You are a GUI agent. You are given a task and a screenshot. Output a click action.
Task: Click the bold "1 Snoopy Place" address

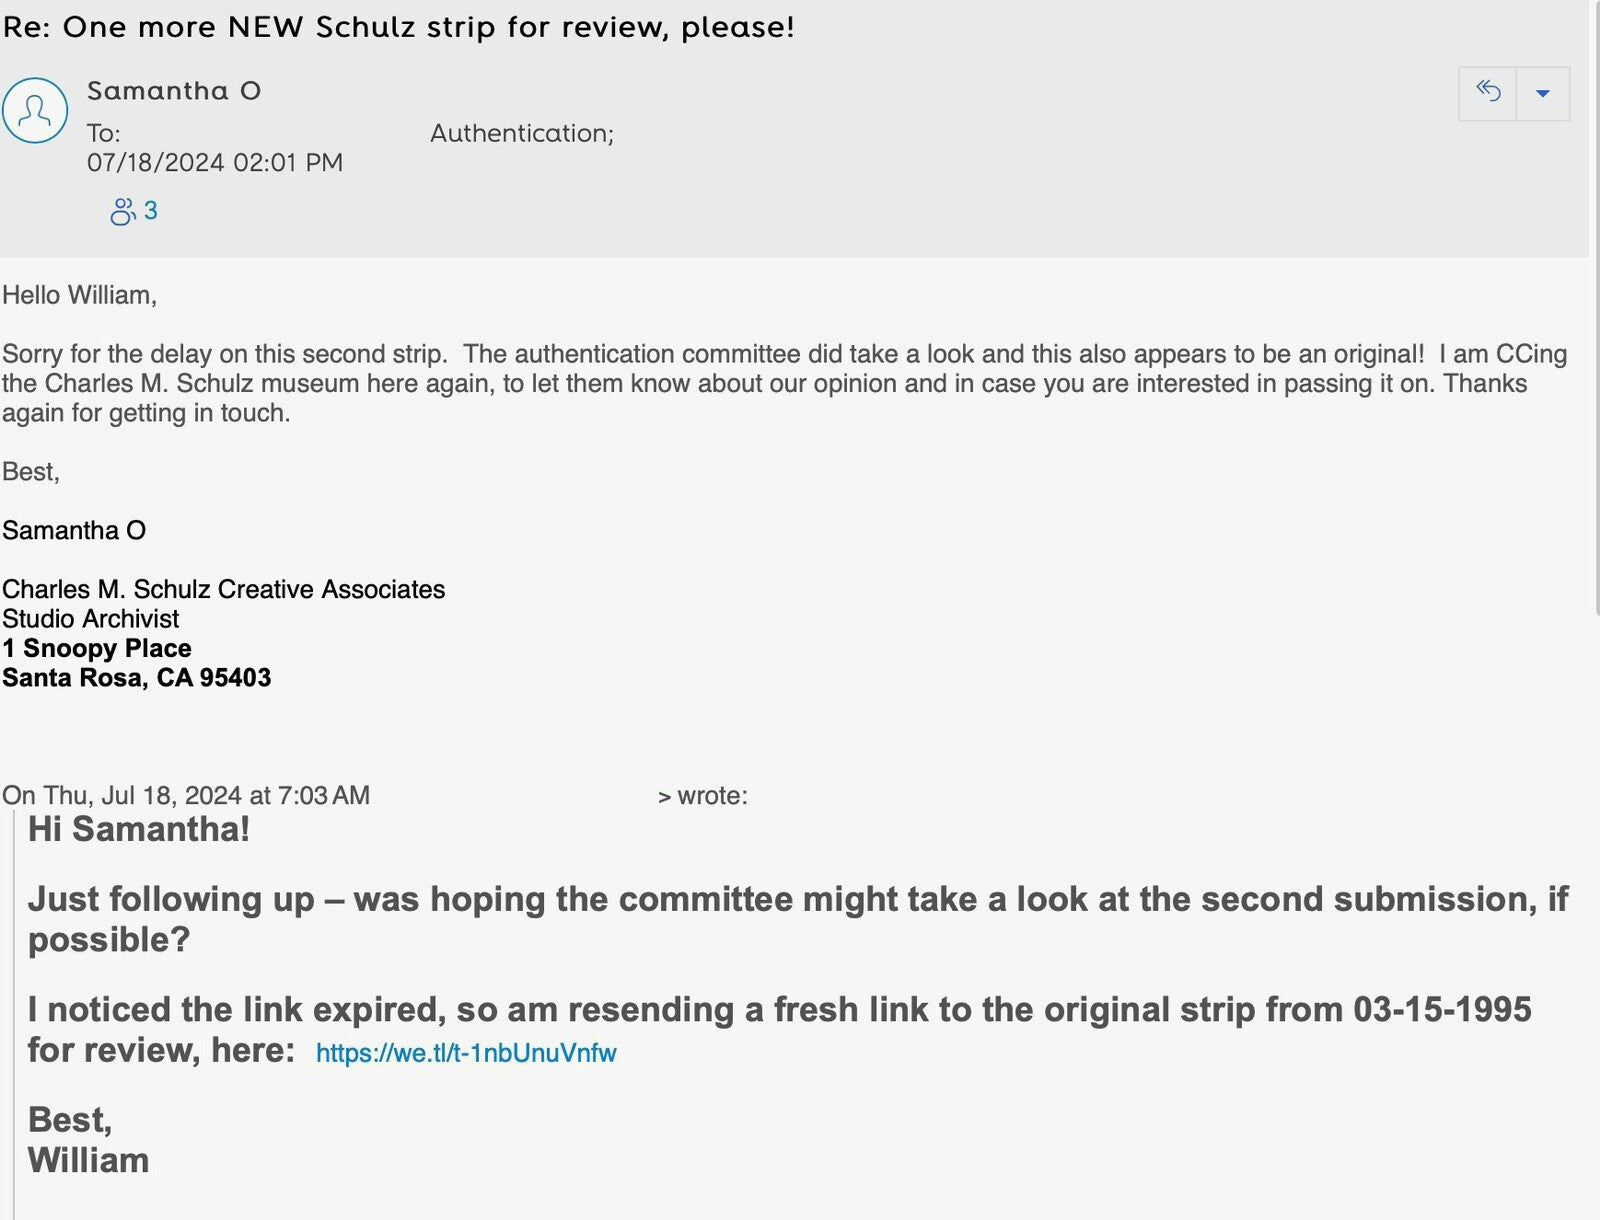pos(96,648)
